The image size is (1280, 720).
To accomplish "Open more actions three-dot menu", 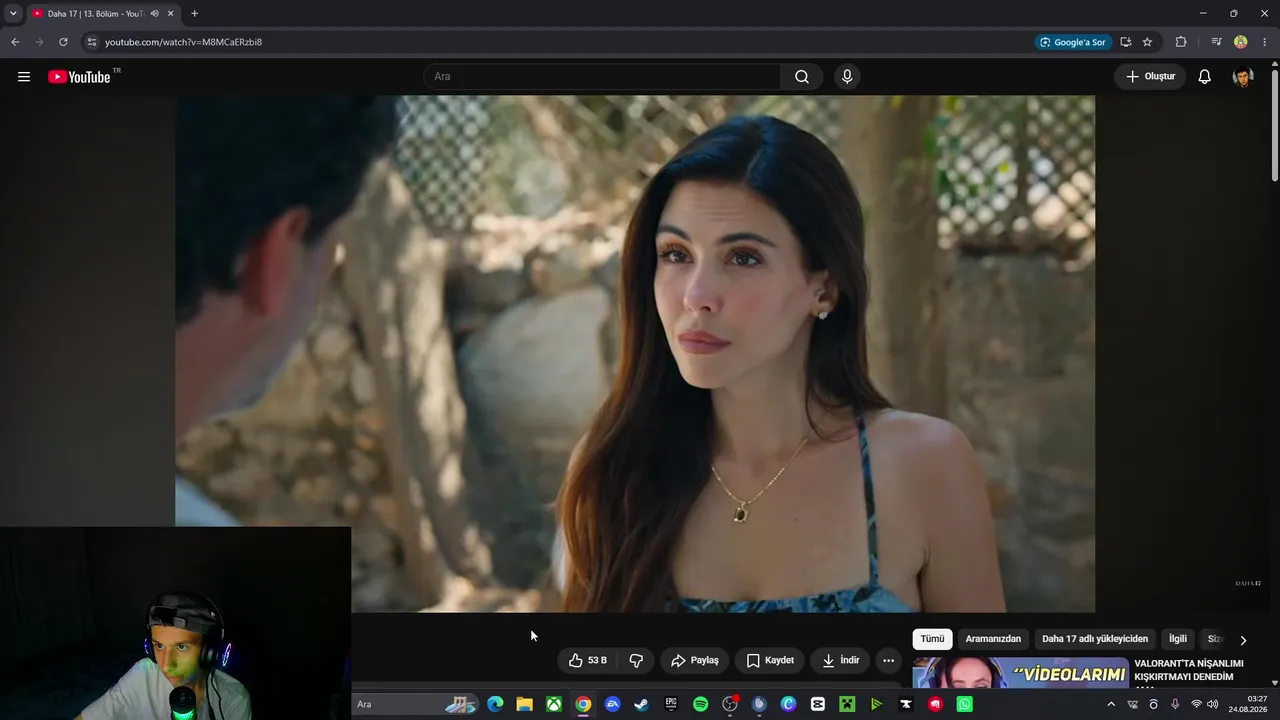I will pos(888,661).
